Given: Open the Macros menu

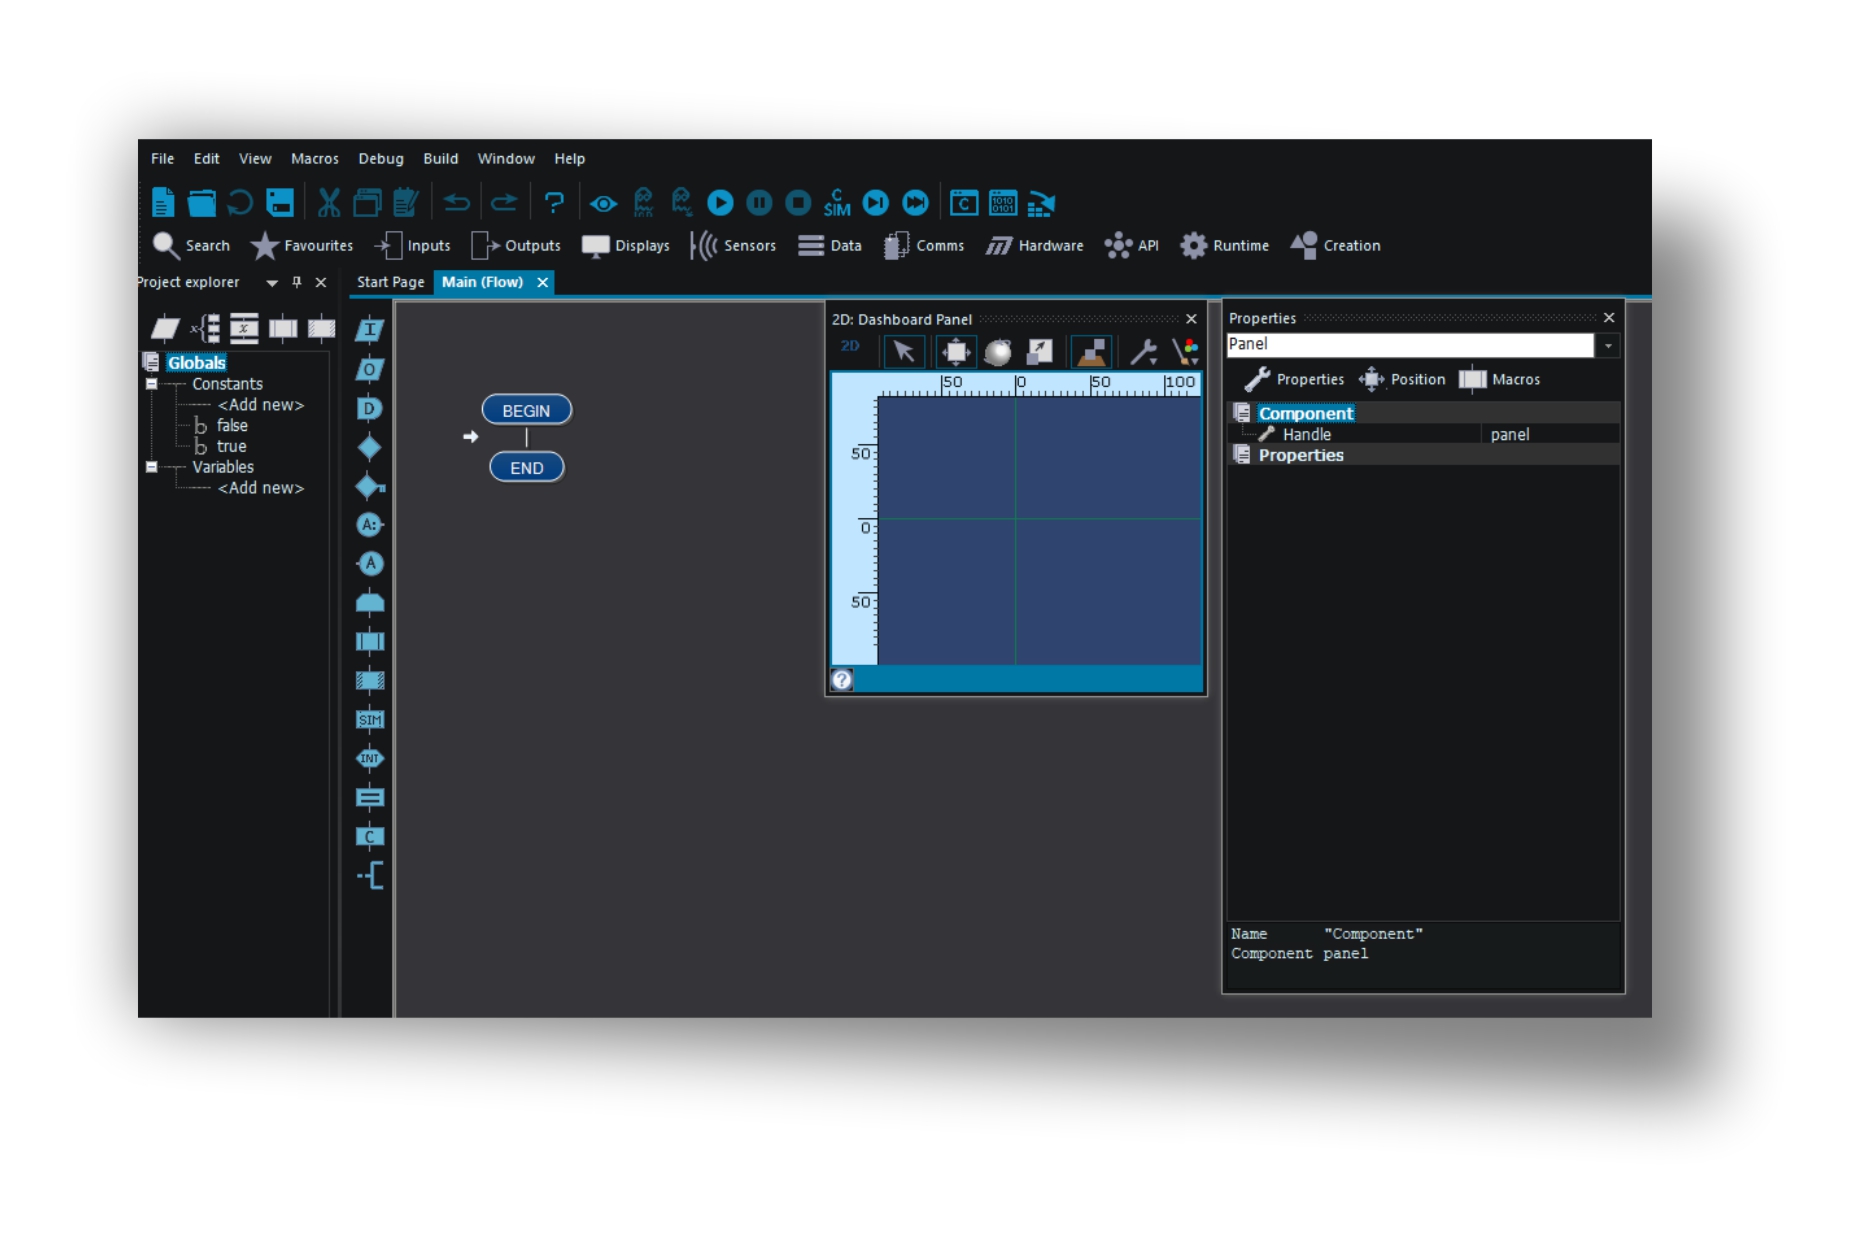Looking at the screenshot, I should [x=315, y=159].
